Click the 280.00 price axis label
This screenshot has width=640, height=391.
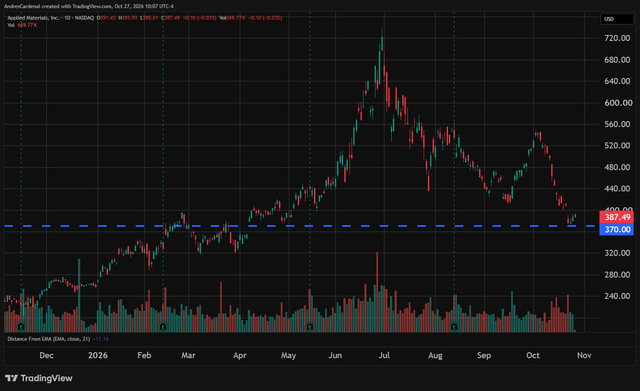click(x=617, y=275)
